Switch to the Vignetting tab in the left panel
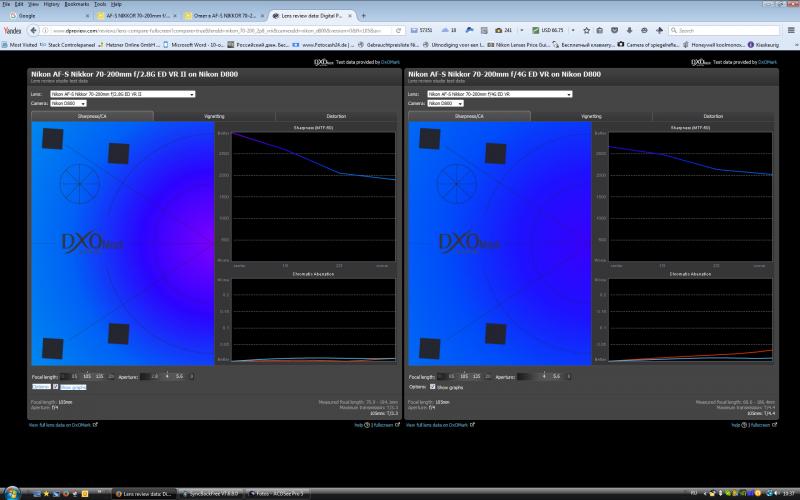This screenshot has width=800, height=500. 214,116
